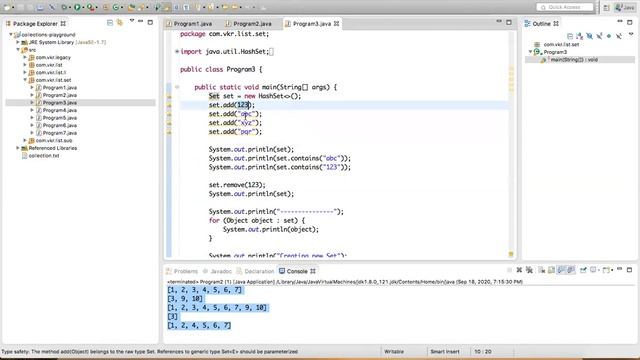Toggle Hide Non-Public Members green circle in Outline
Viewport: 640px width, 360px height.
(609, 36)
